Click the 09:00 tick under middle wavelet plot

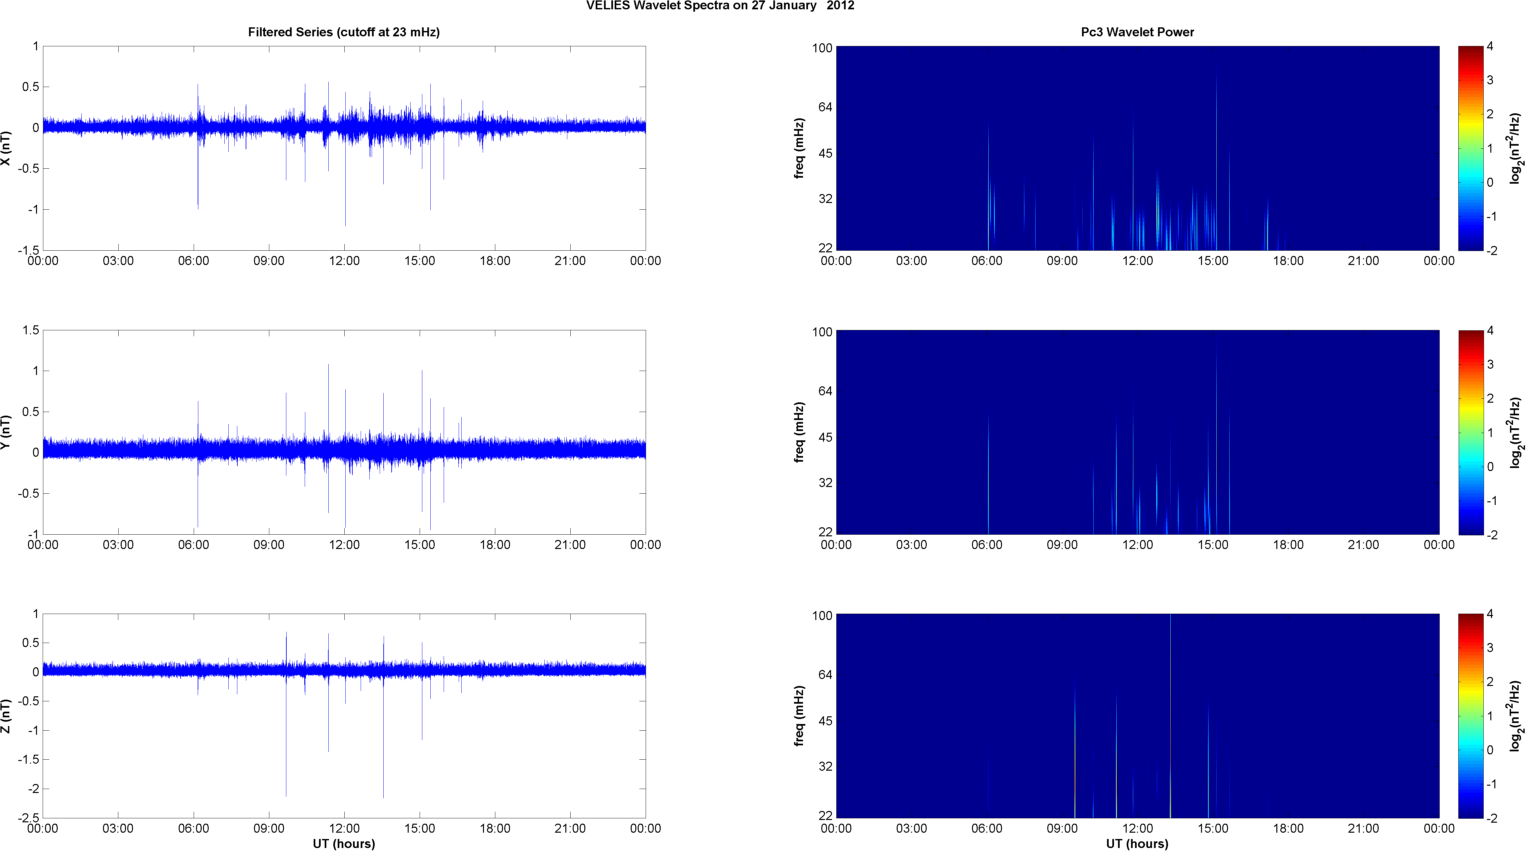[1062, 545]
